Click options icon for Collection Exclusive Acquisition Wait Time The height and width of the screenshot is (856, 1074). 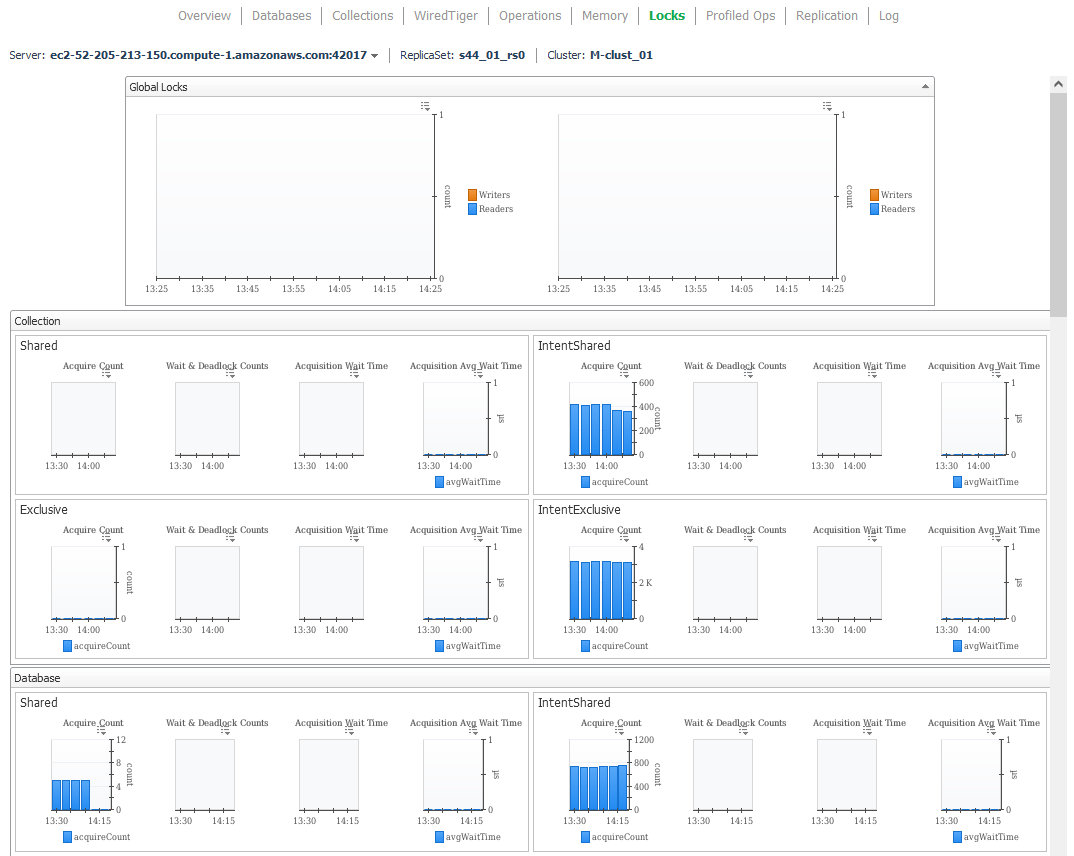(x=355, y=538)
